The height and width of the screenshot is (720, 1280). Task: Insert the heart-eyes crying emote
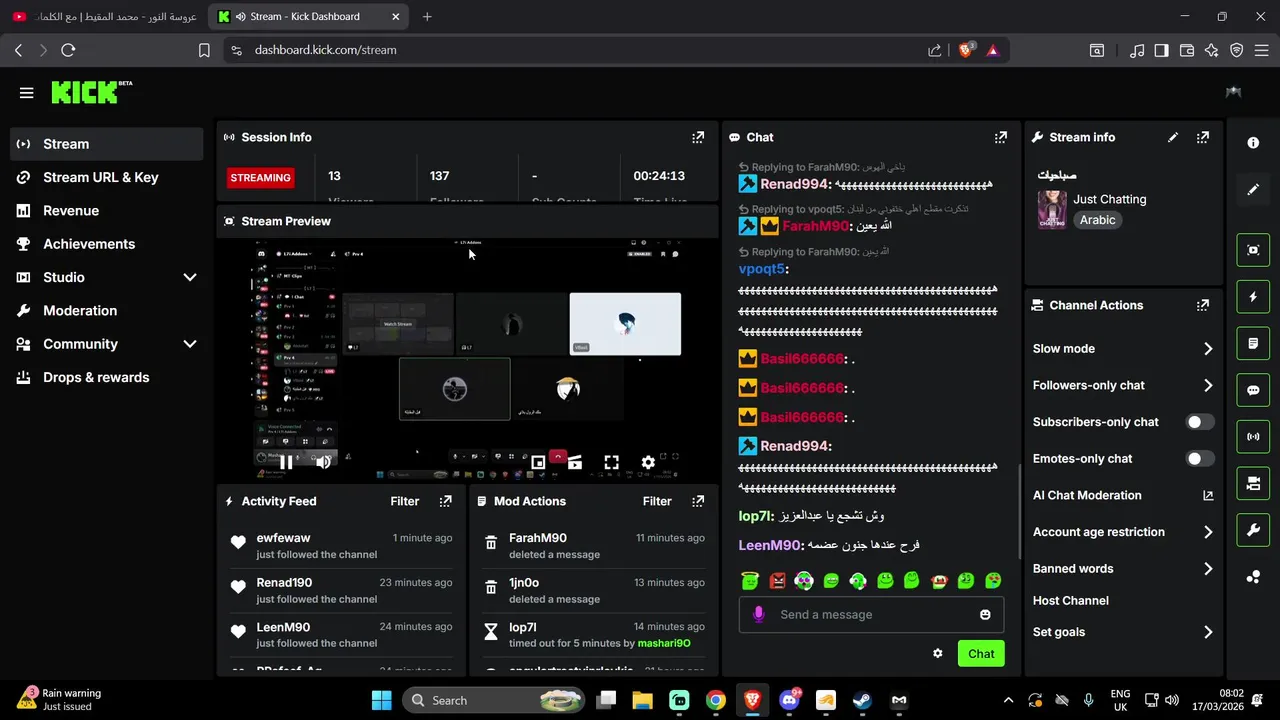pos(993,580)
